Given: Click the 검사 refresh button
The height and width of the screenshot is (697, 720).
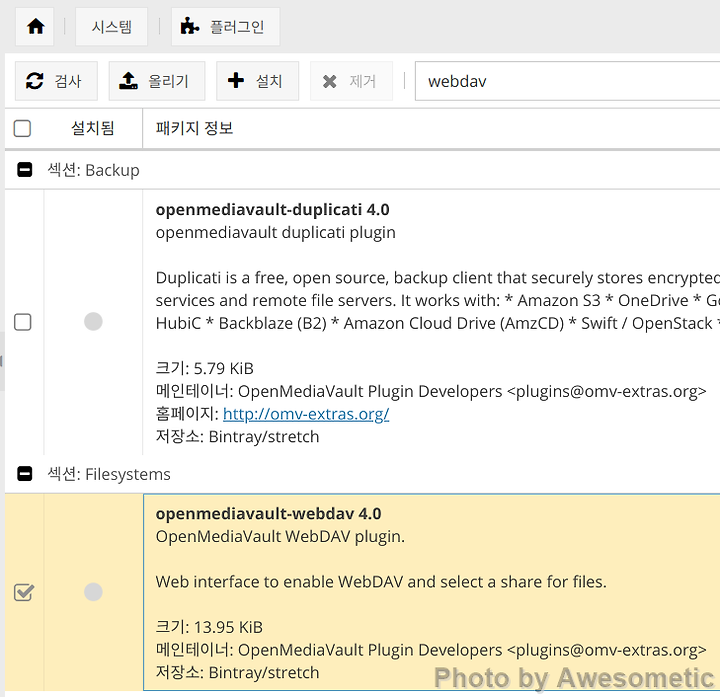Looking at the screenshot, I should point(56,81).
